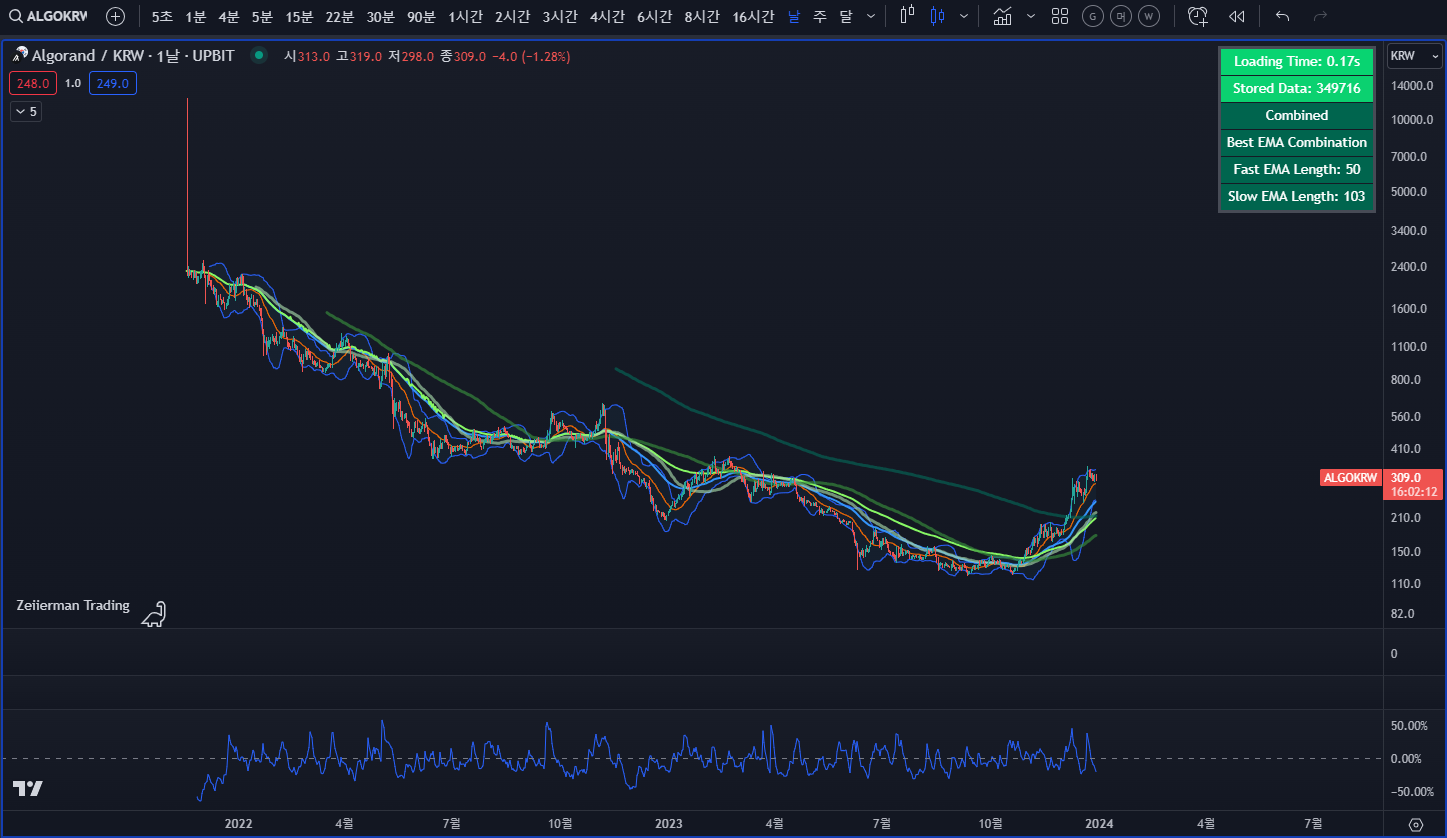Click the circular G quick-indicator icon
1447x838 pixels.
1092,16
